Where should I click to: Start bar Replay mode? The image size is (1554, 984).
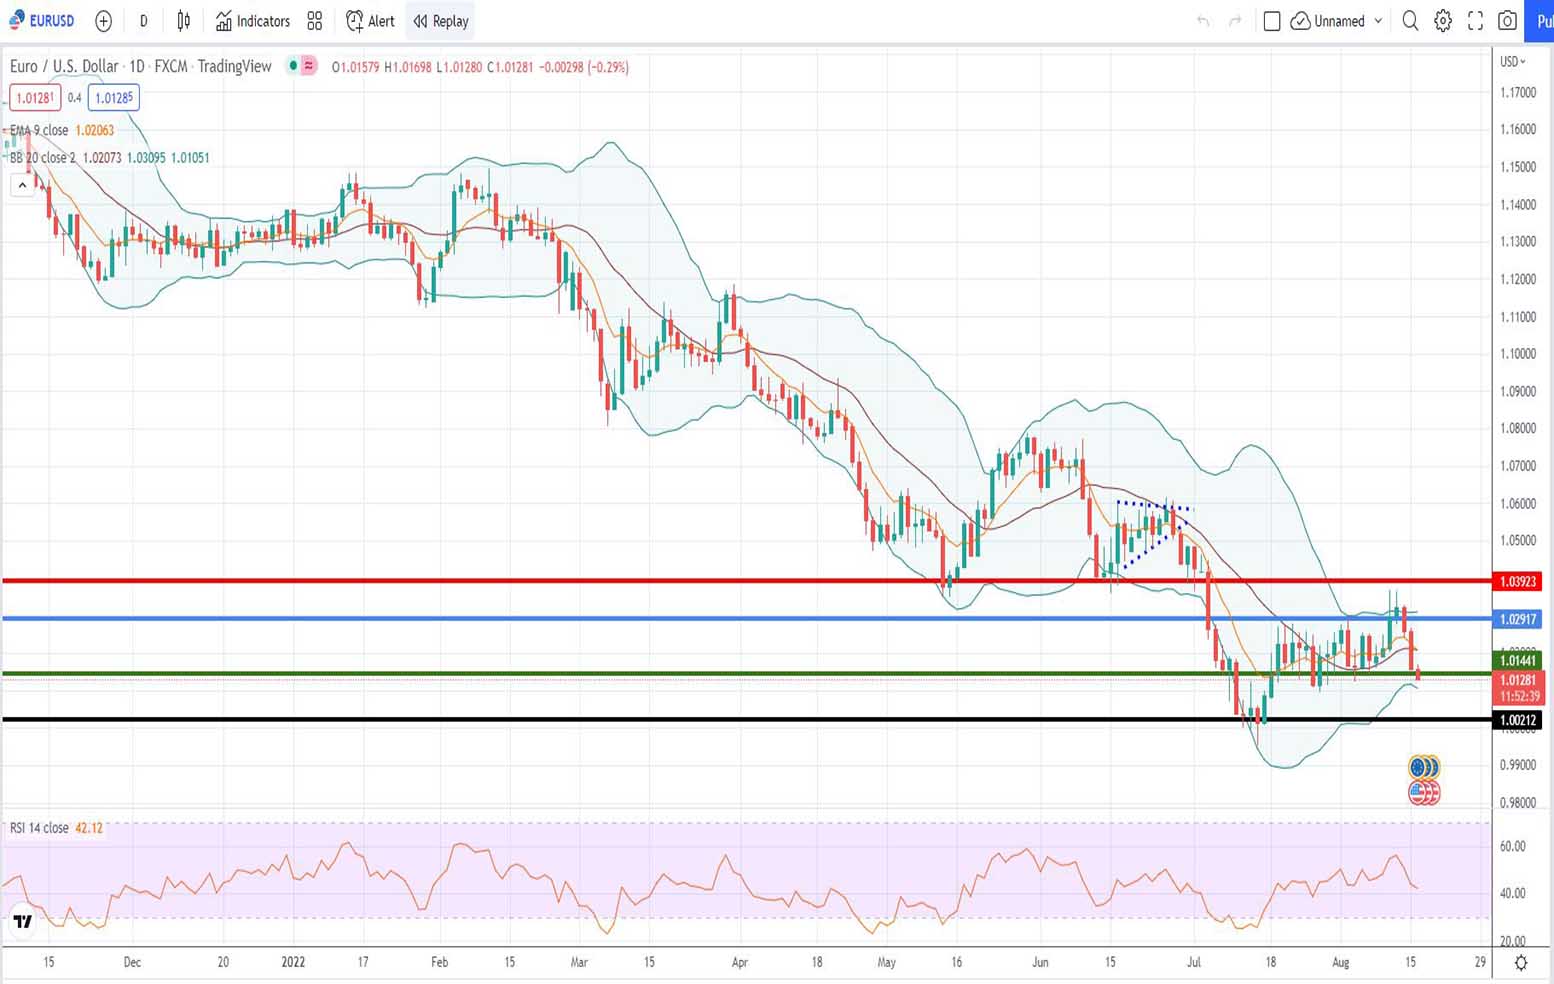pyautogui.click(x=441, y=21)
